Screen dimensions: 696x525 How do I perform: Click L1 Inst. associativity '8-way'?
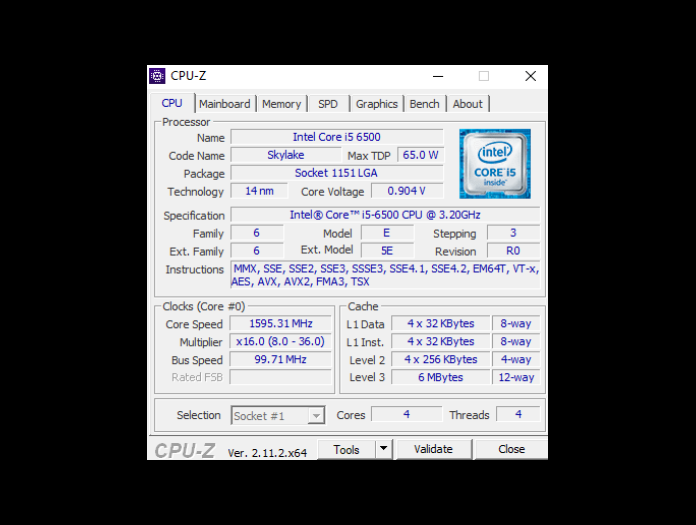pyautogui.click(x=516, y=341)
